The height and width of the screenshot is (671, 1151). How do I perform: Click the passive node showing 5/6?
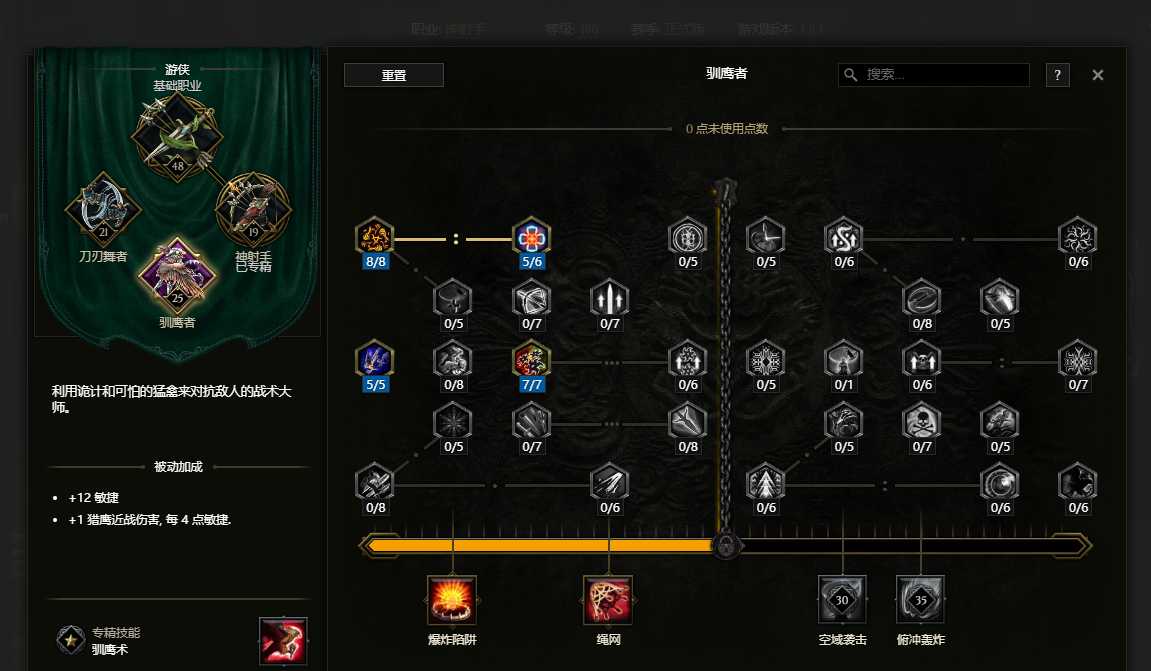[531, 237]
